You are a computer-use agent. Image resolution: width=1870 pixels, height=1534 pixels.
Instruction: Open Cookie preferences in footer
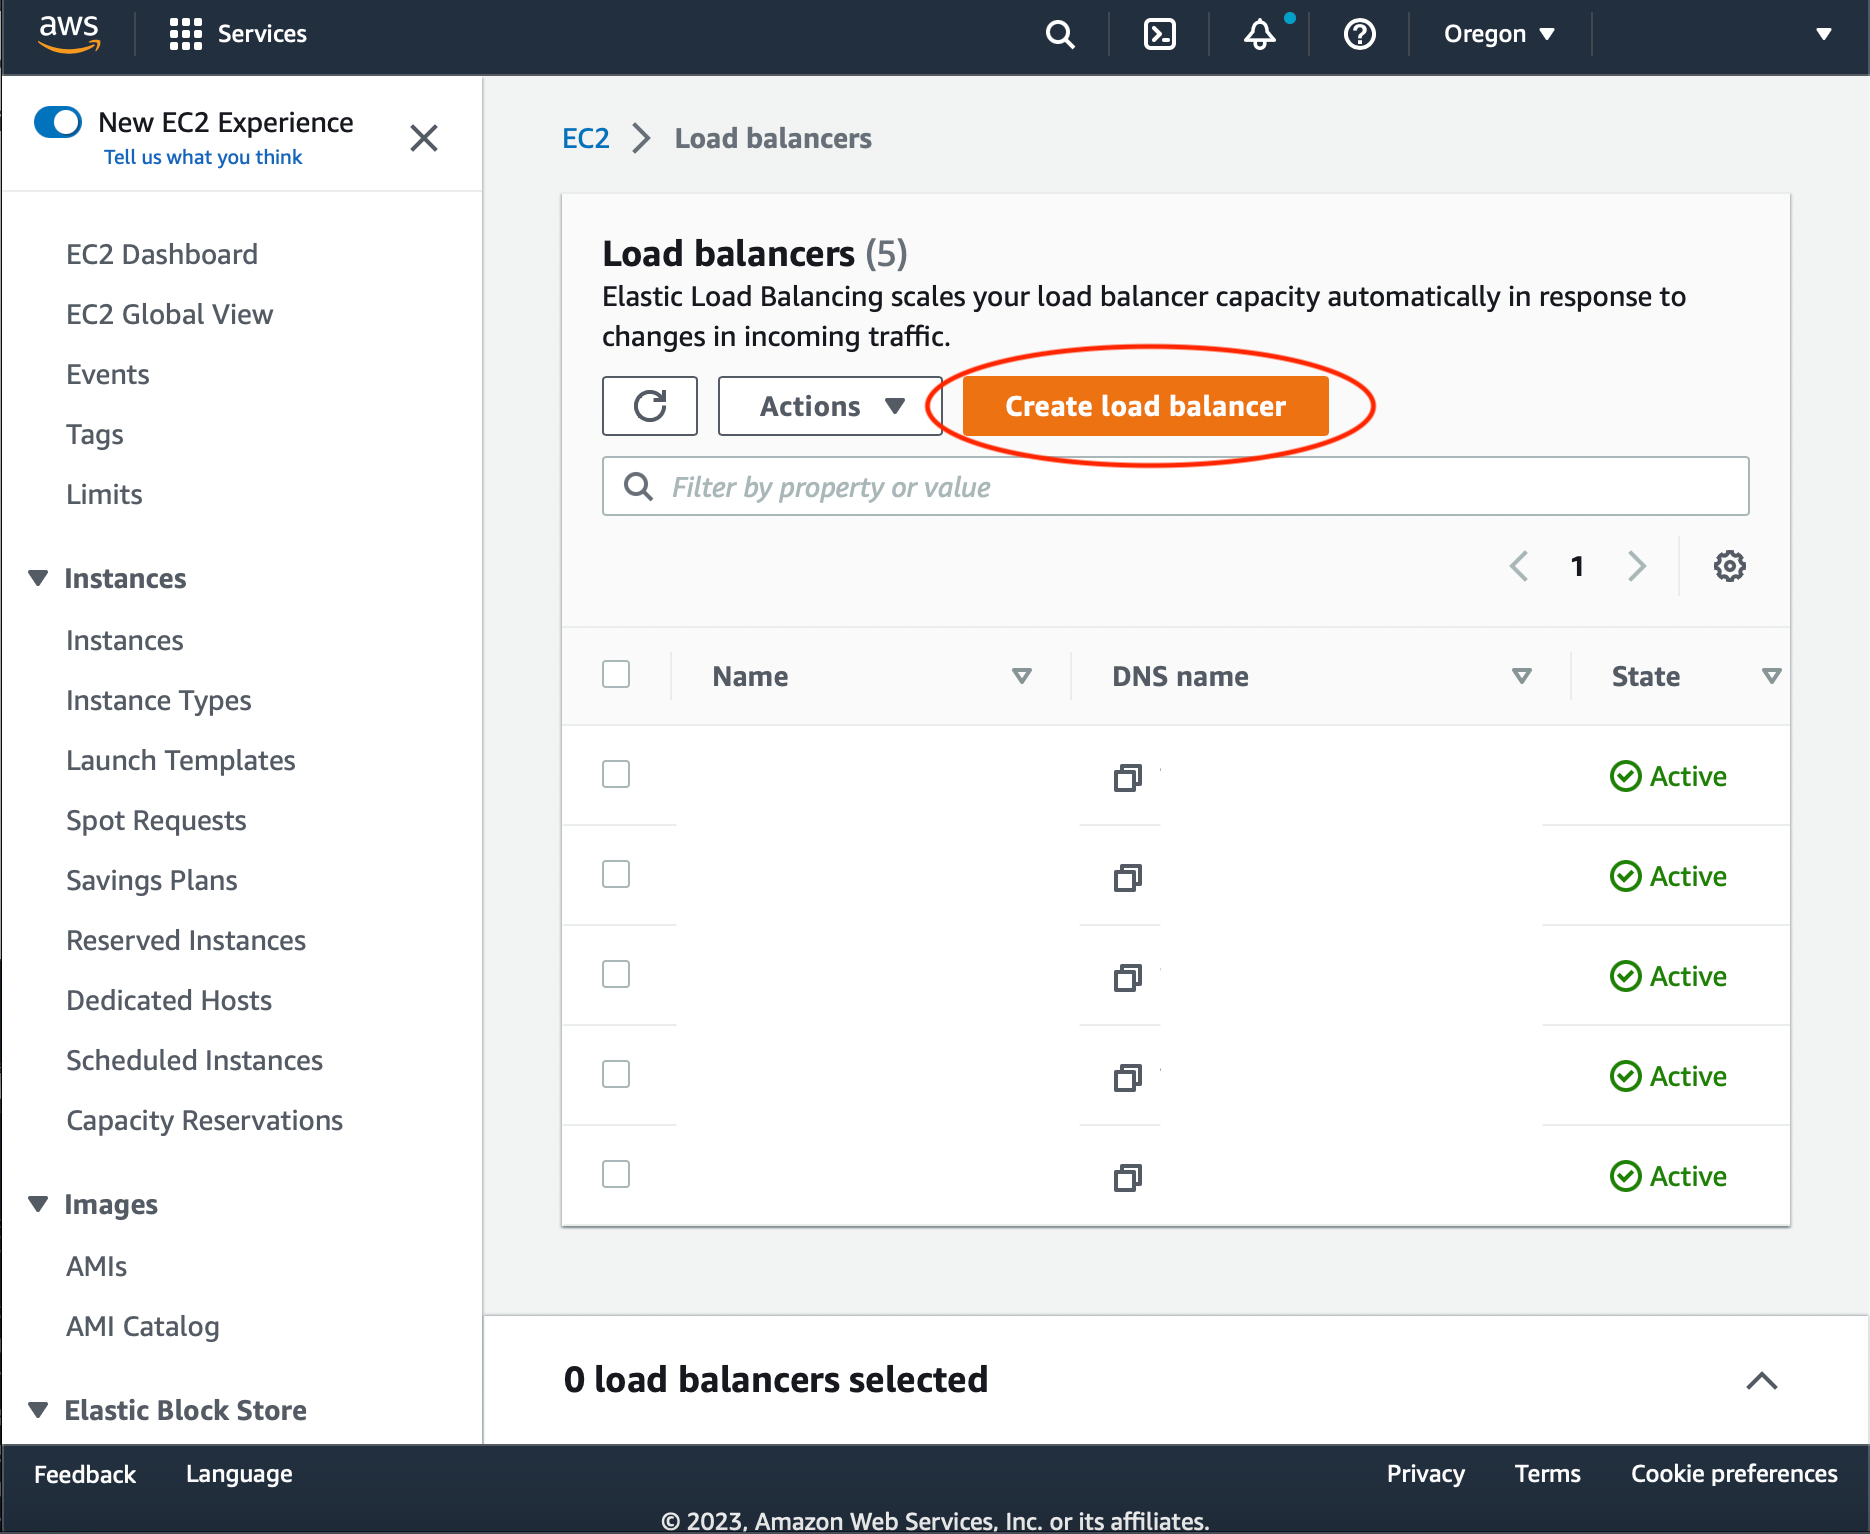click(1734, 1474)
